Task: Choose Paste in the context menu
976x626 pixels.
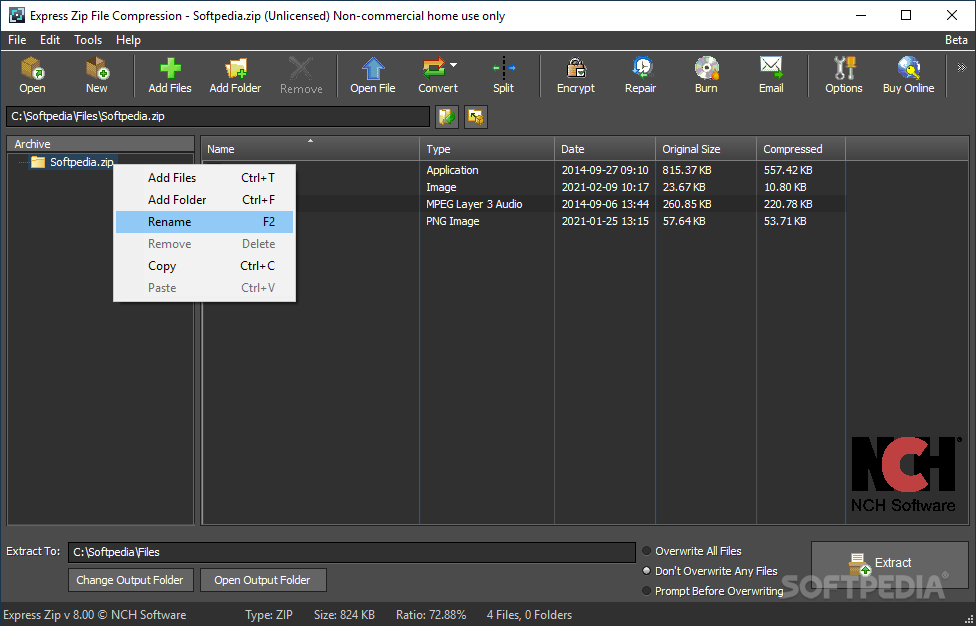Action: tap(204, 288)
